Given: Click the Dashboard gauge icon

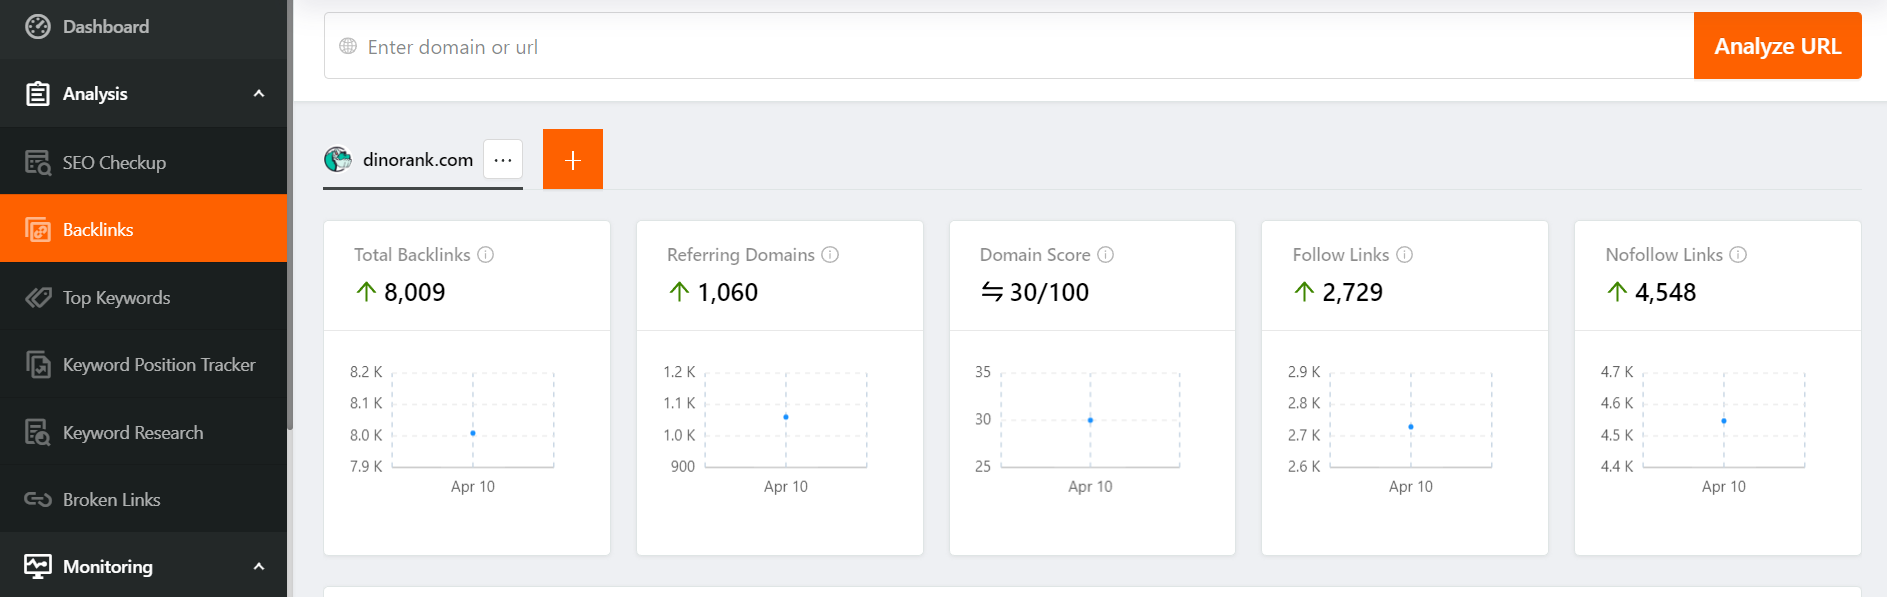Looking at the screenshot, I should pyautogui.click(x=38, y=27).
